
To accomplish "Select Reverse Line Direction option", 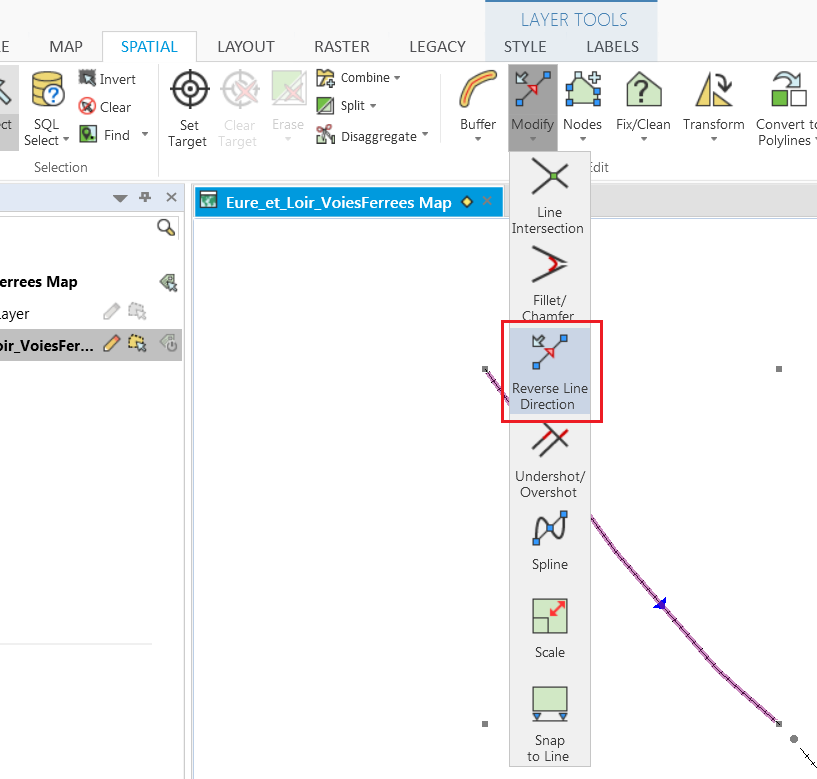I will click(549, 371).
